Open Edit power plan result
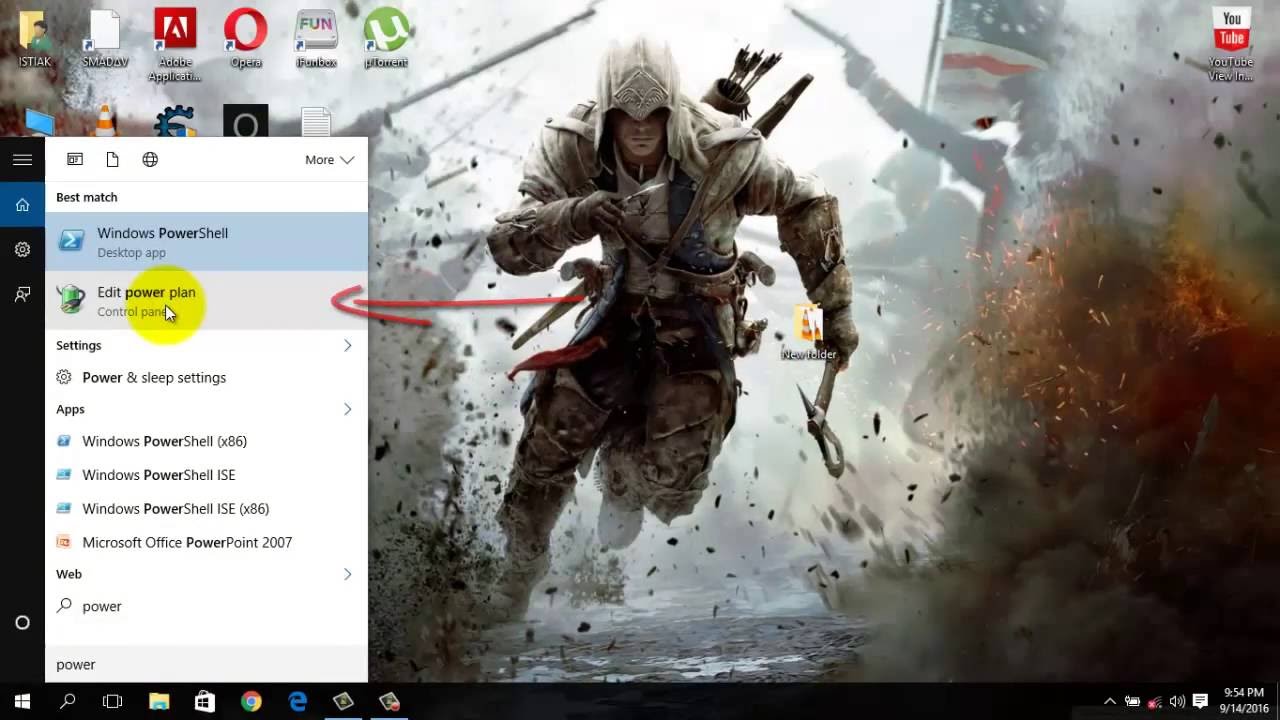Image resolution: width=1280 pixels, height=720 pixels. [207, 301]
